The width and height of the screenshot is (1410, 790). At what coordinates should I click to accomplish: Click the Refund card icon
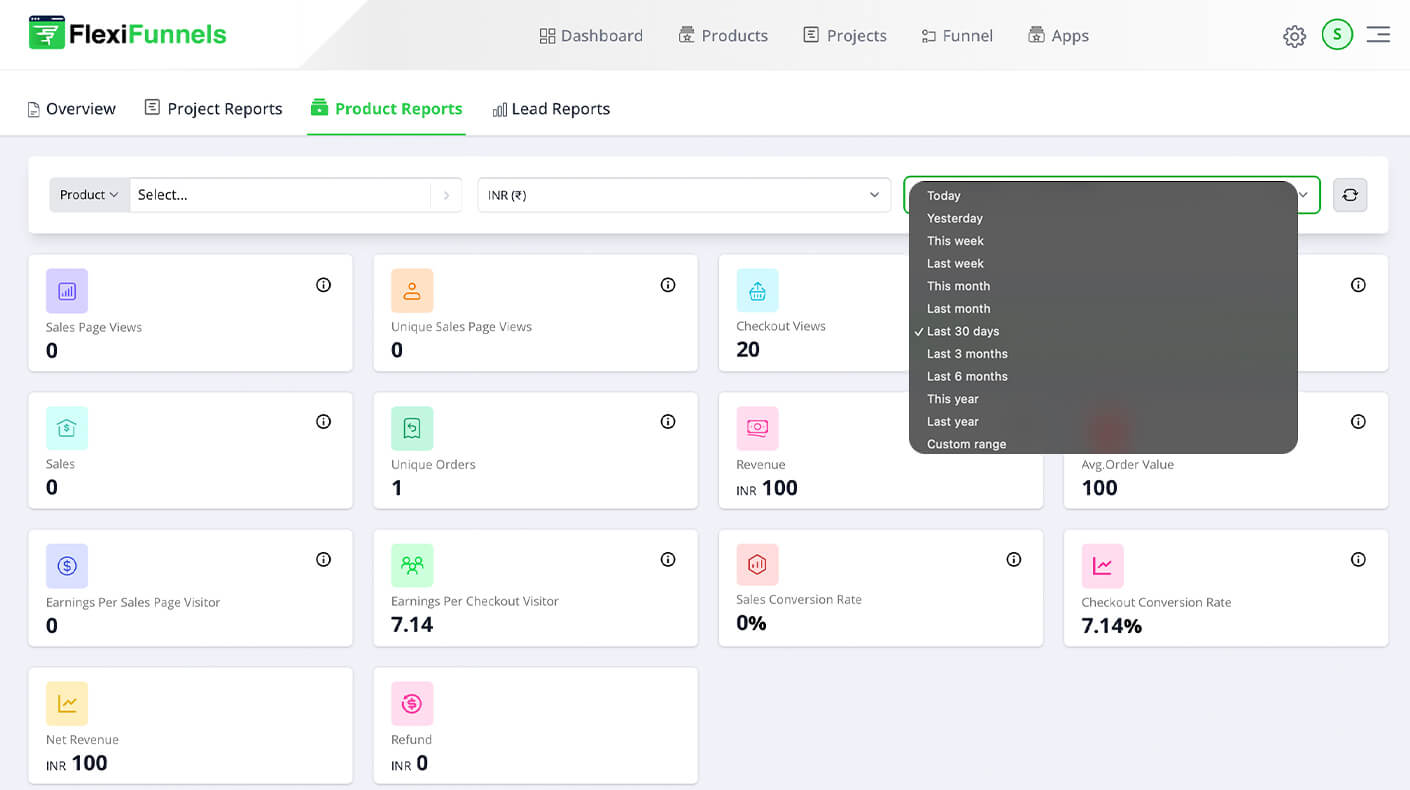(x=412, y=704)
